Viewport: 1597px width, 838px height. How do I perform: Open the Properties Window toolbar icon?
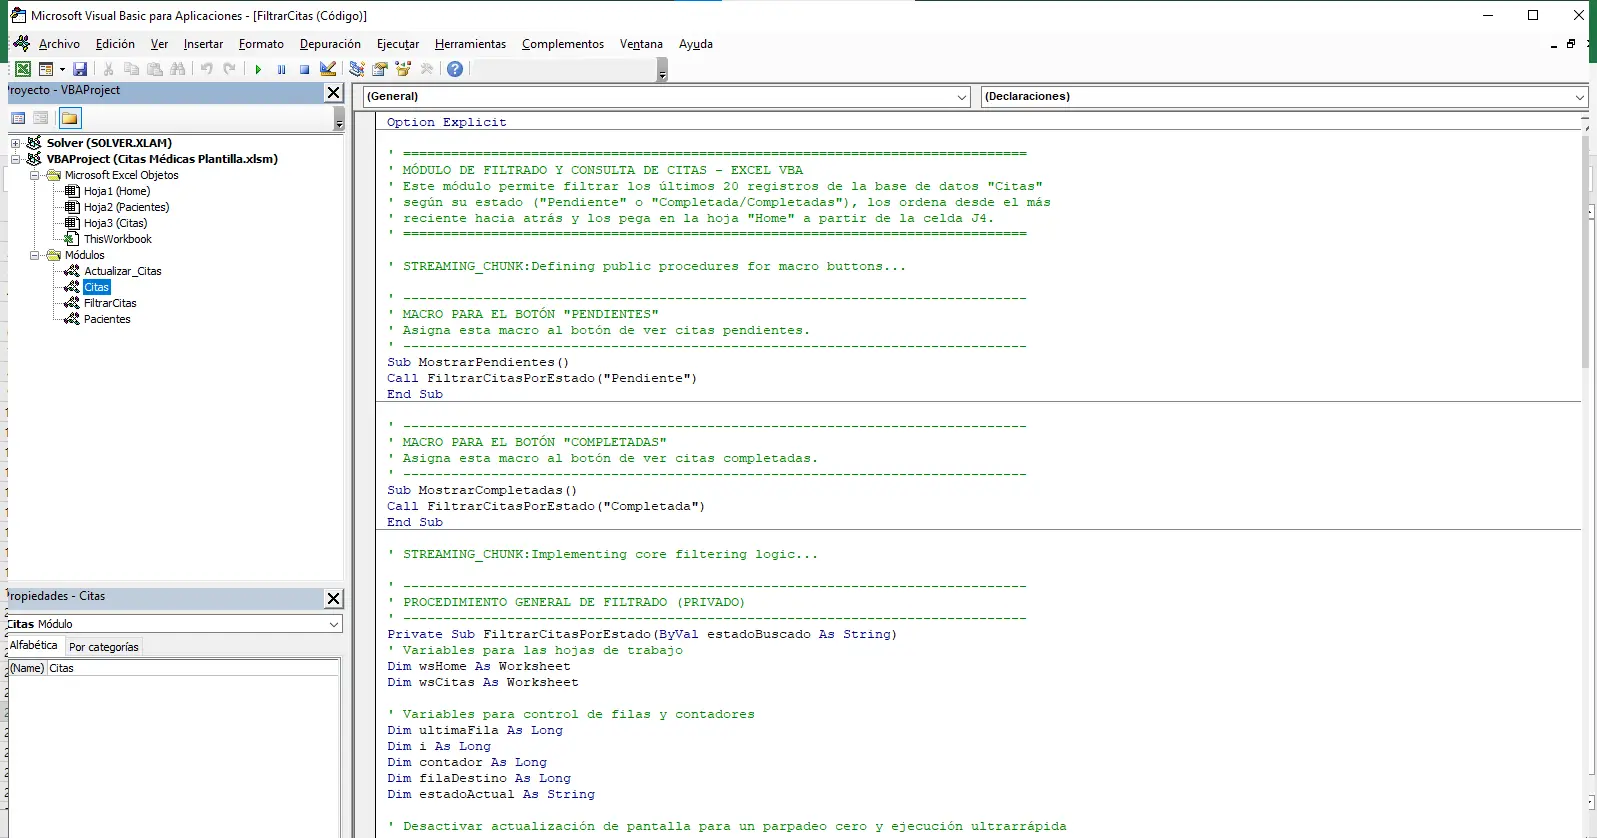tap(380, 69)
